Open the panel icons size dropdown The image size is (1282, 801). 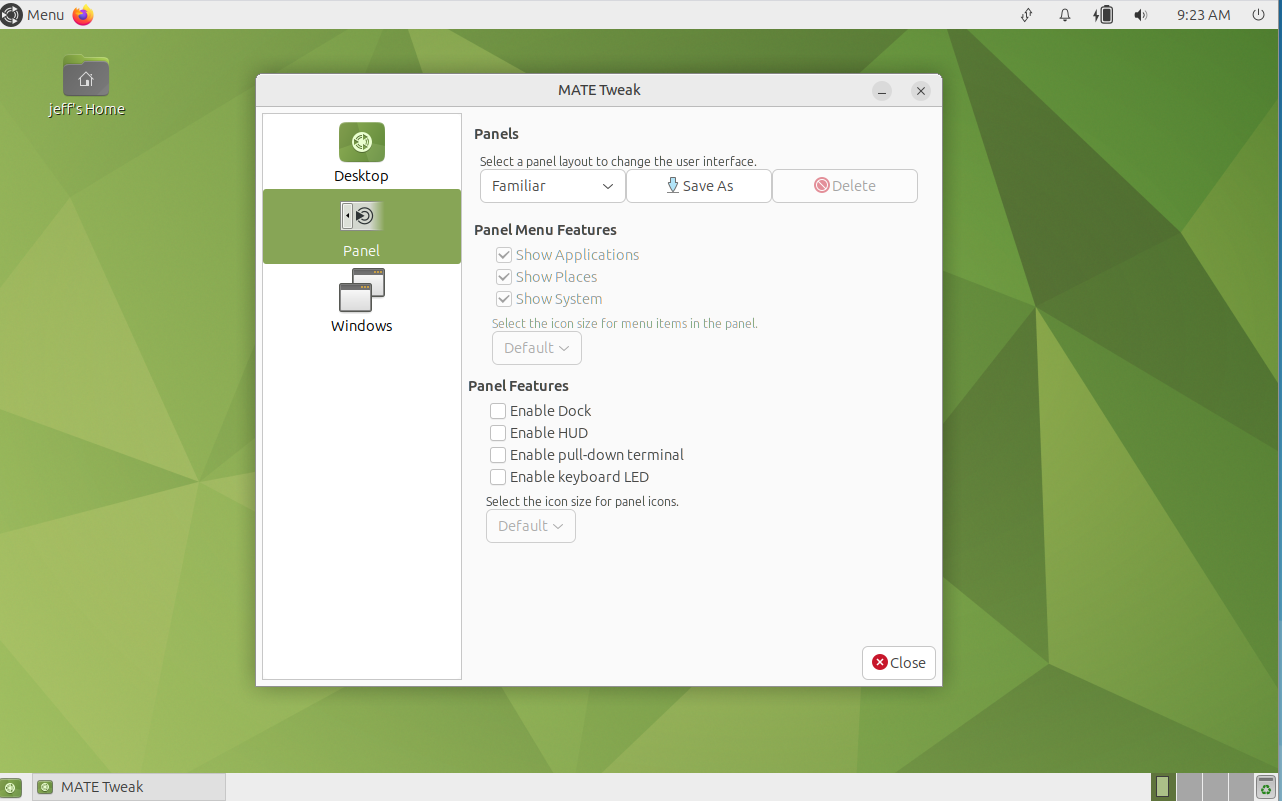tap(531, 526)
